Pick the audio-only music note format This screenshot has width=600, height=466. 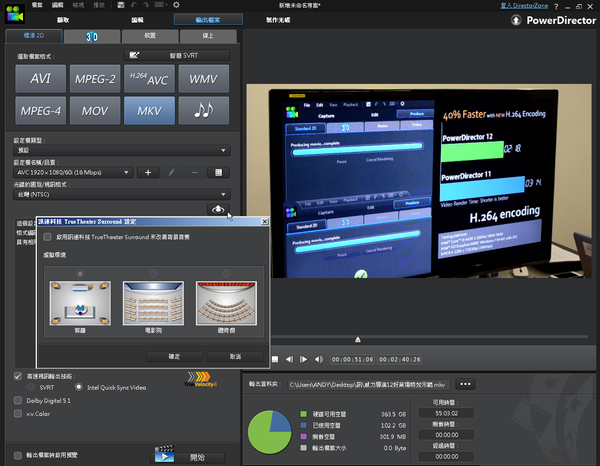pos(204,110)
